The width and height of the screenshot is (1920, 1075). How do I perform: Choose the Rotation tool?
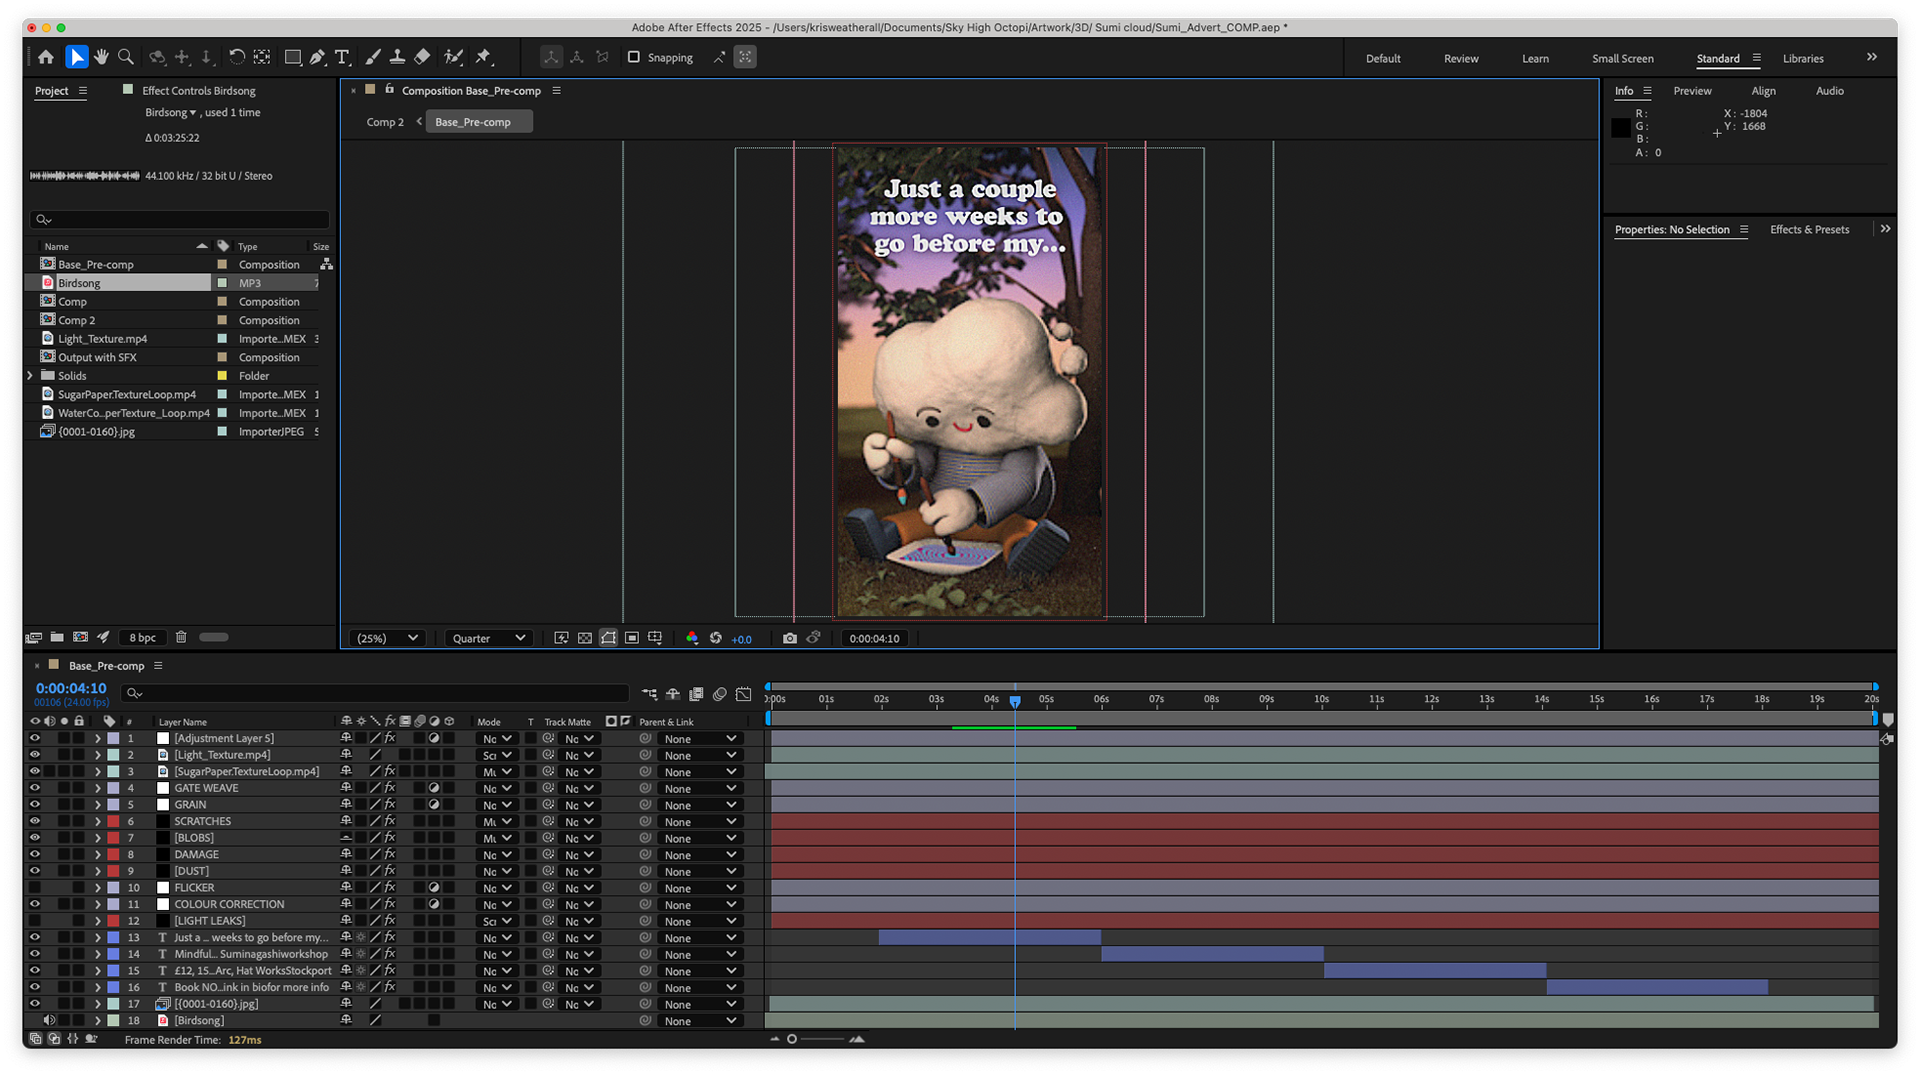pos(237,57)
